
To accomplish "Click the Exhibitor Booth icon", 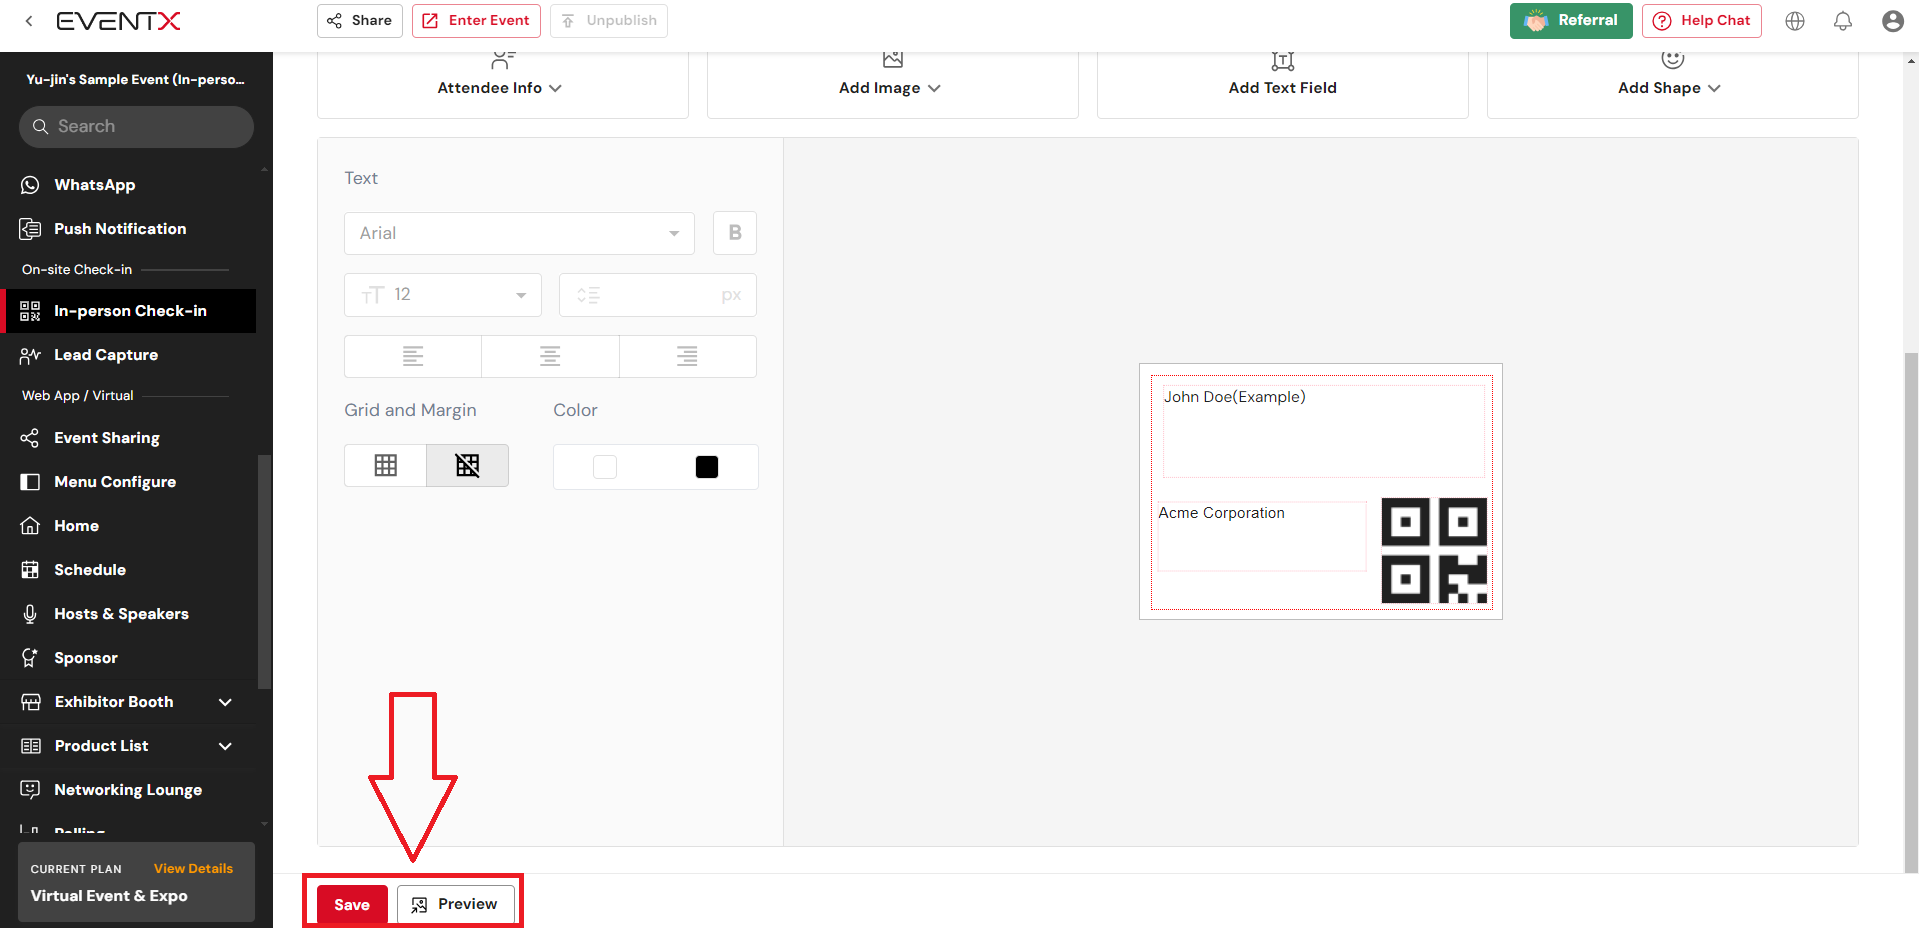I will pyautogui.click(x=31, y=702).
